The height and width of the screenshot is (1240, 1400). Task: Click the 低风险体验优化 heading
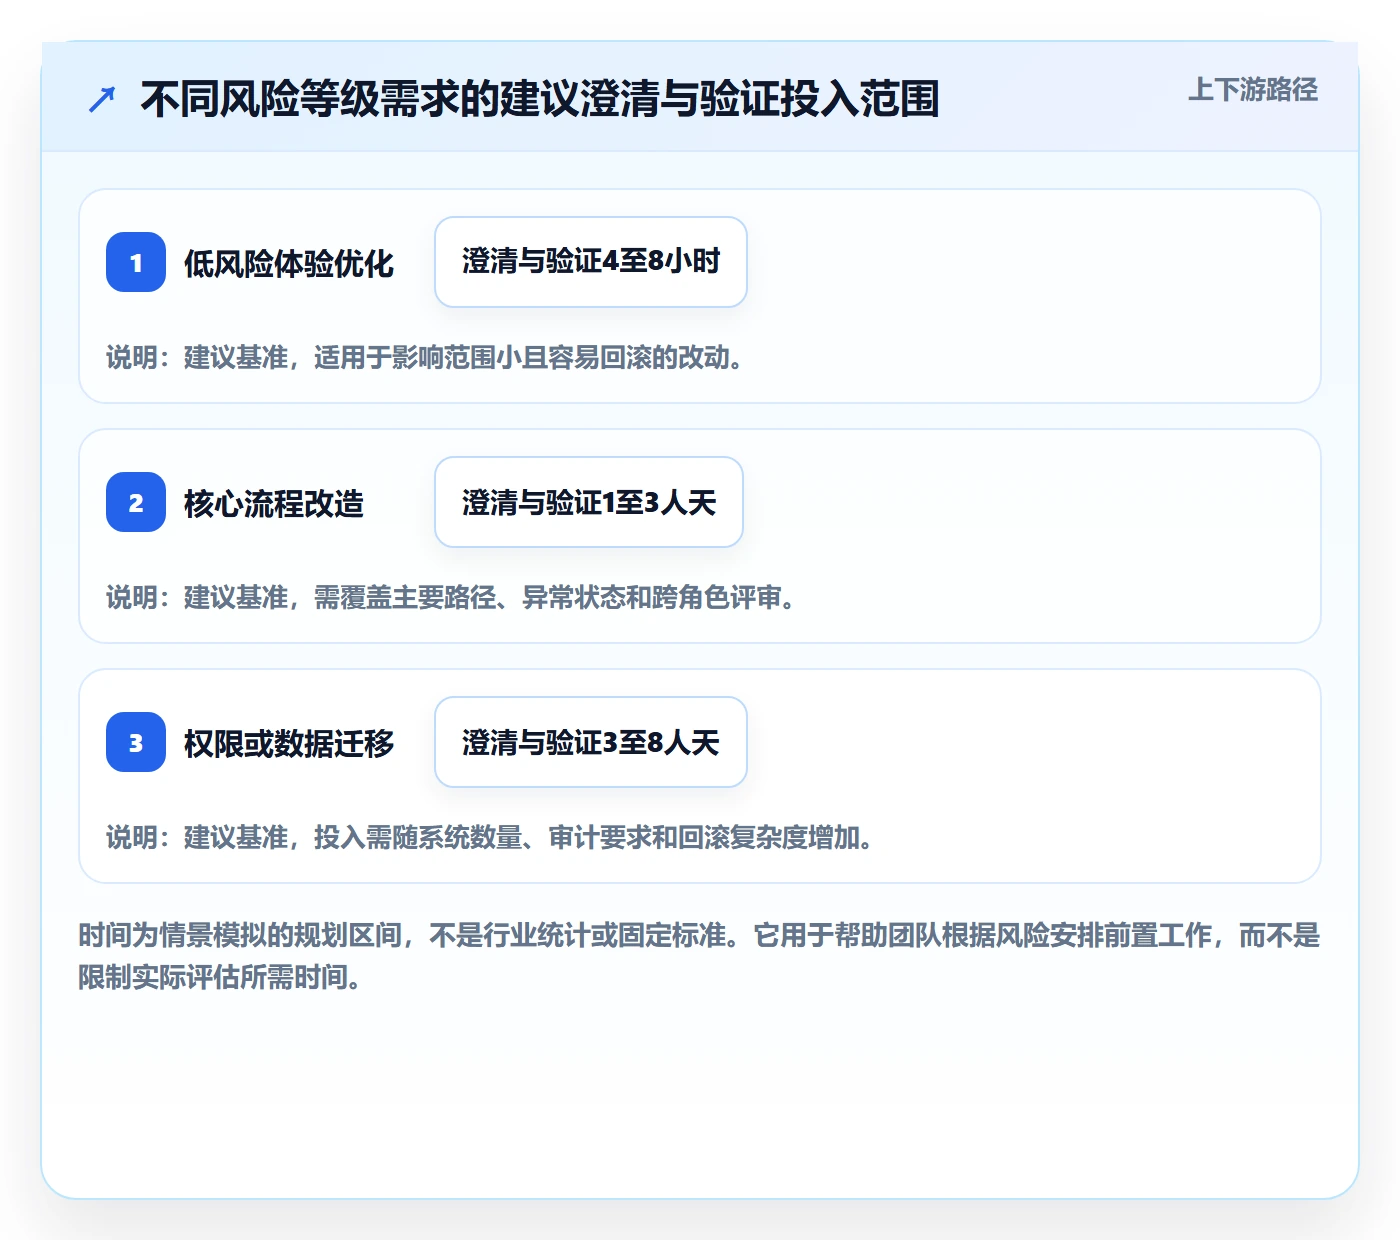pos(289,263)
